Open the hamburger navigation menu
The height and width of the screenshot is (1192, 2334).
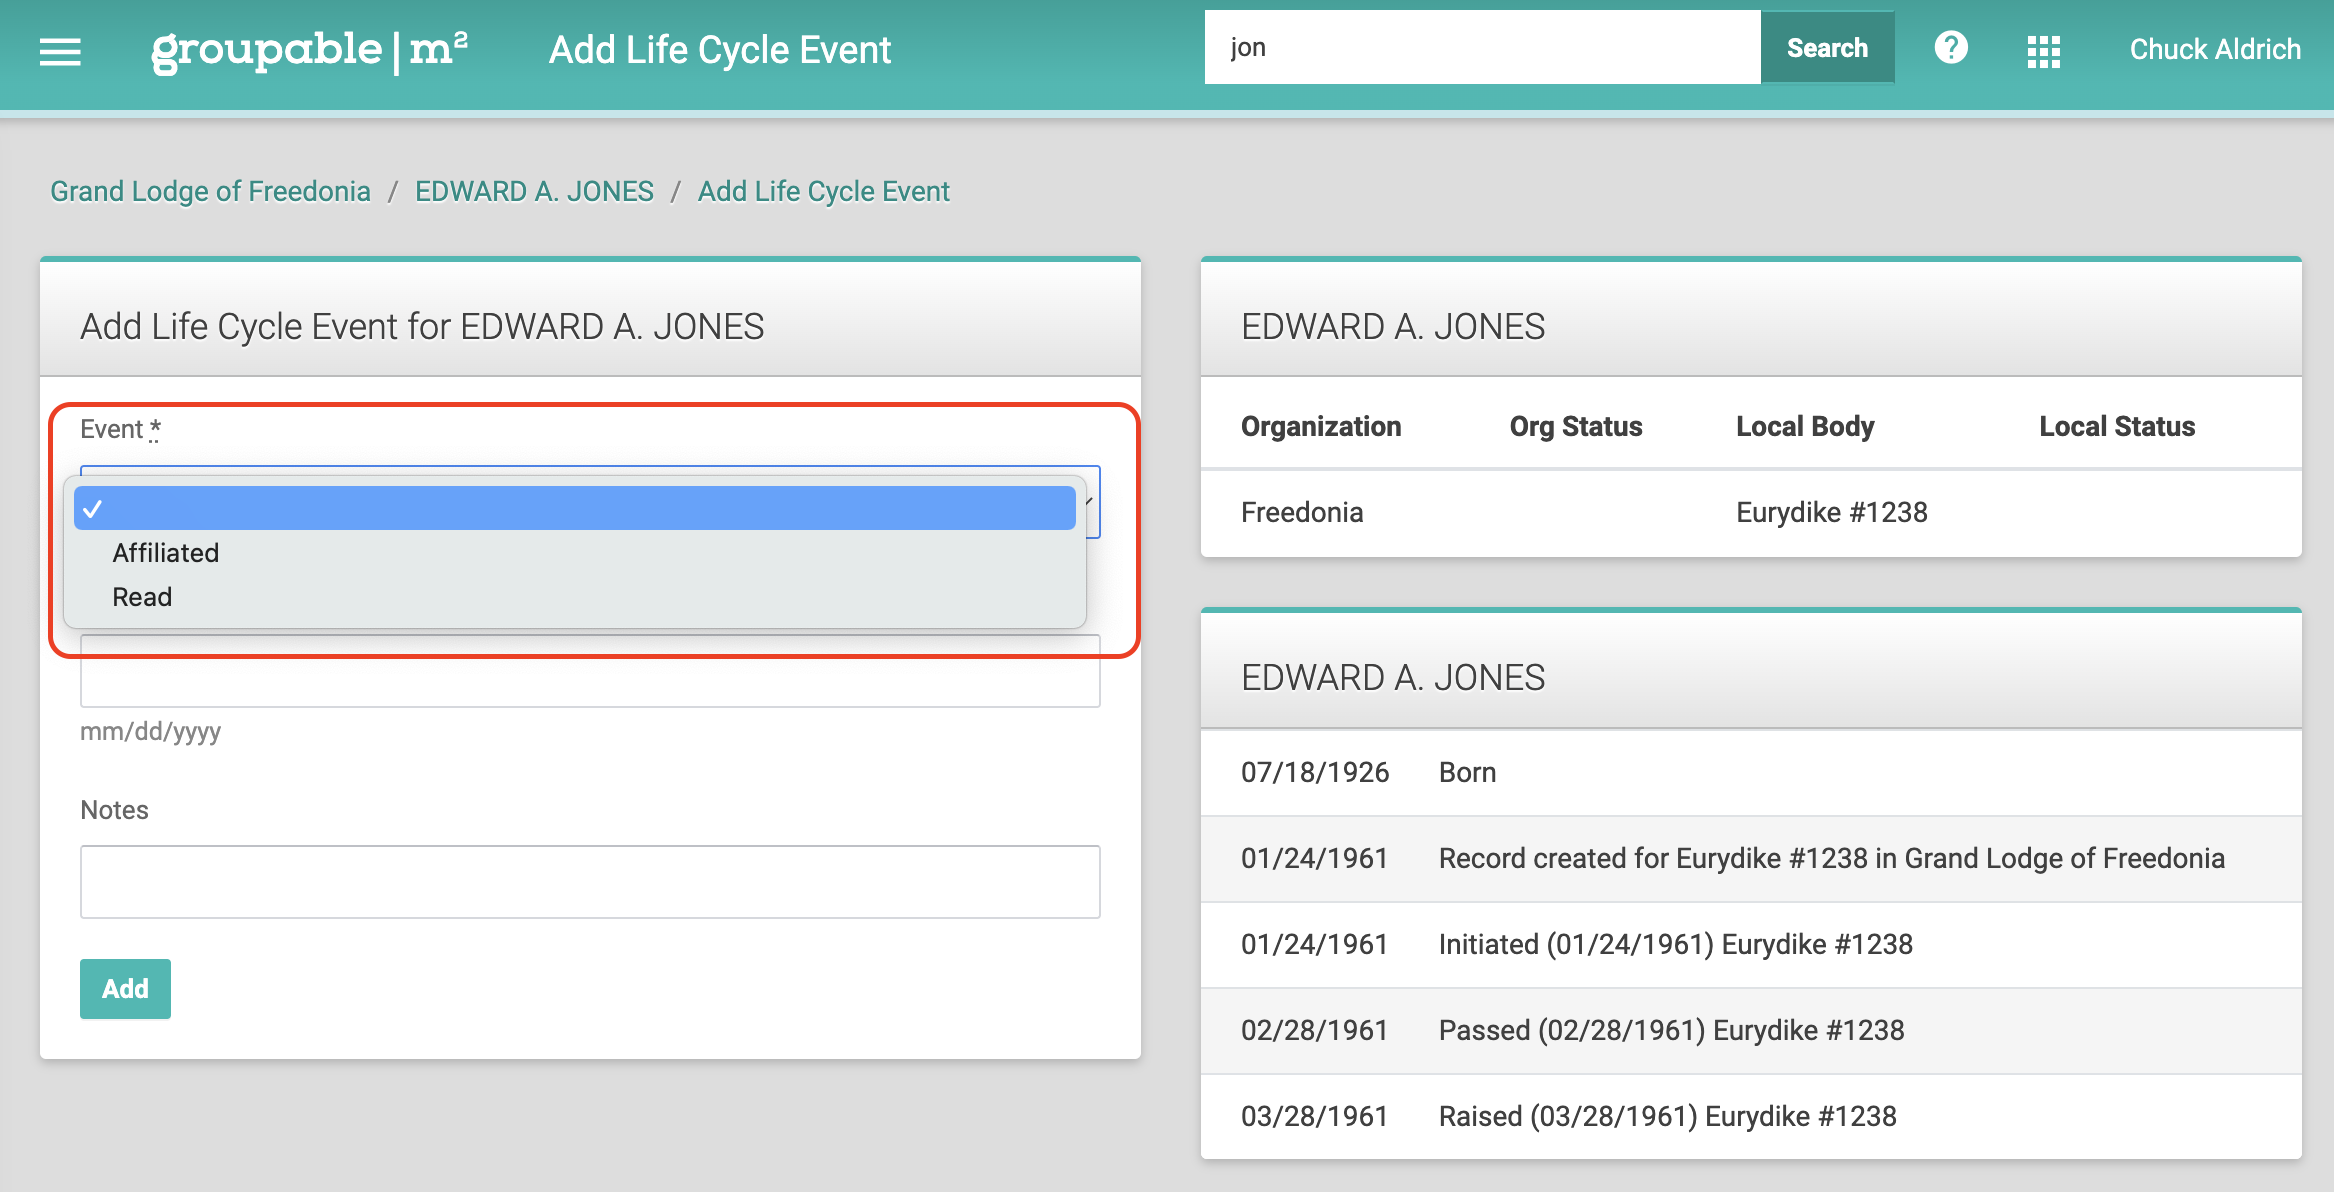coord(60,50)
